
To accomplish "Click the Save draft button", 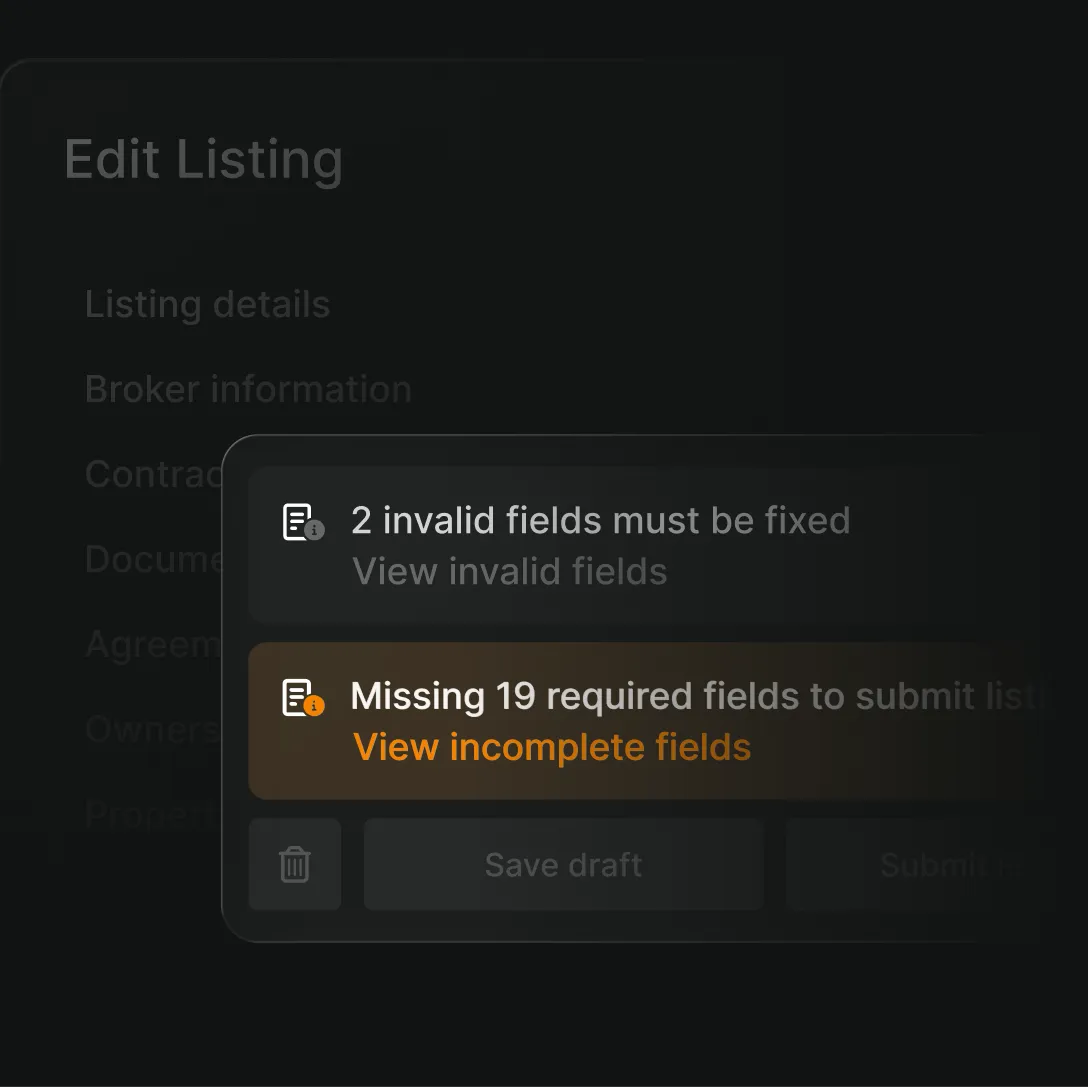I will [x=563, y=865].
